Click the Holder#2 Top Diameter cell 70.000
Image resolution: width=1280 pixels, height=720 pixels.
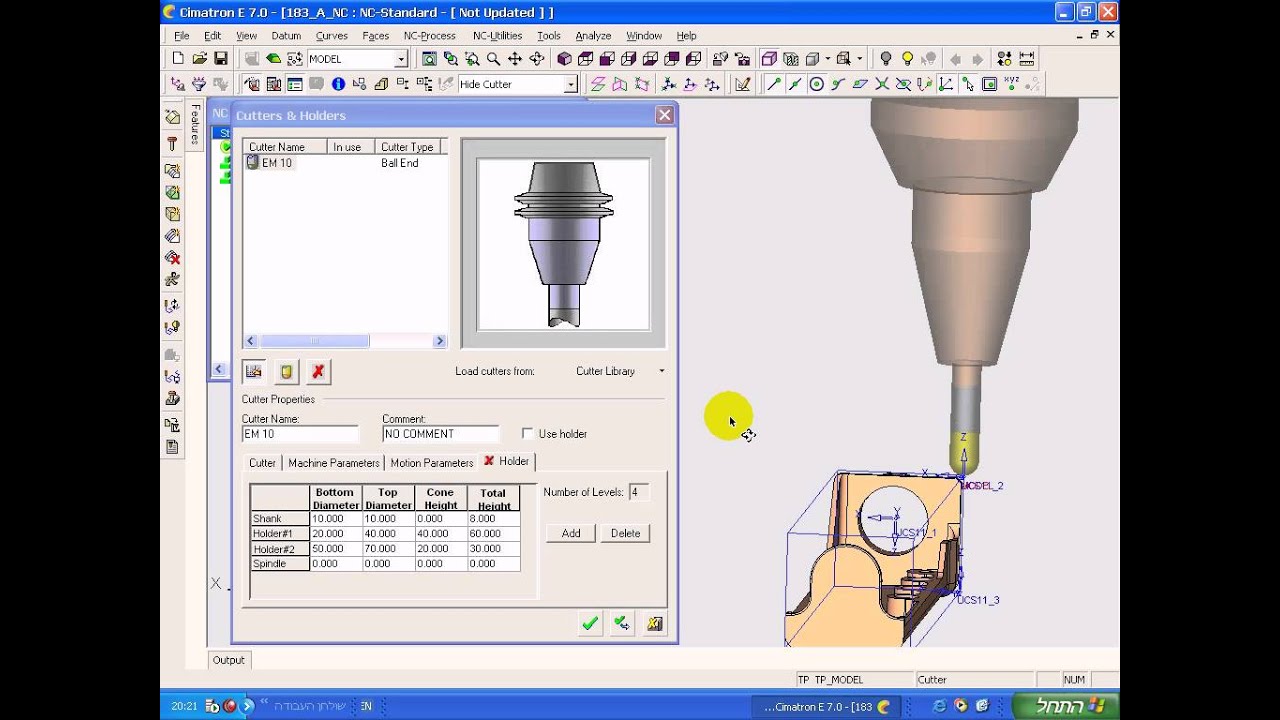[388, 549]
